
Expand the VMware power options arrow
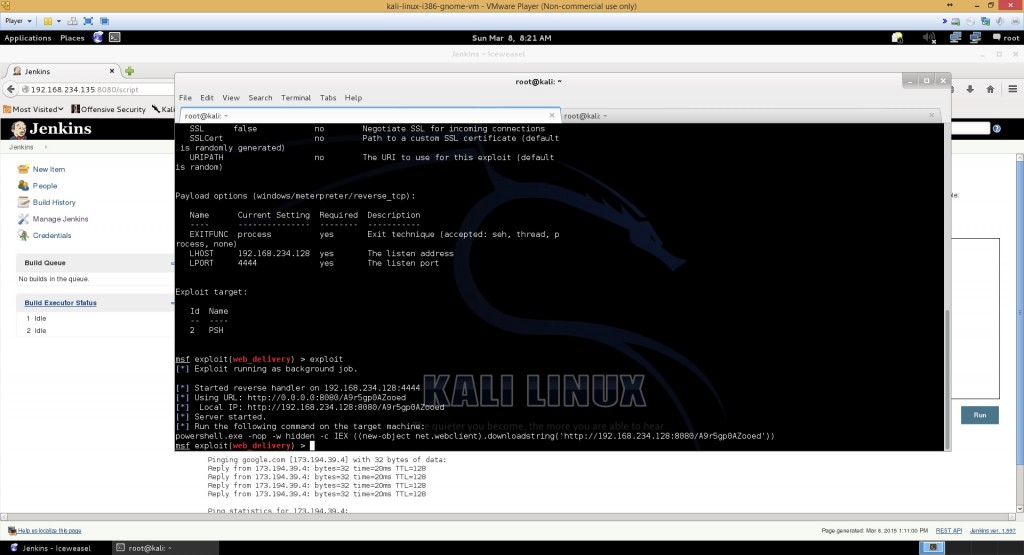[x=59, y=21]
